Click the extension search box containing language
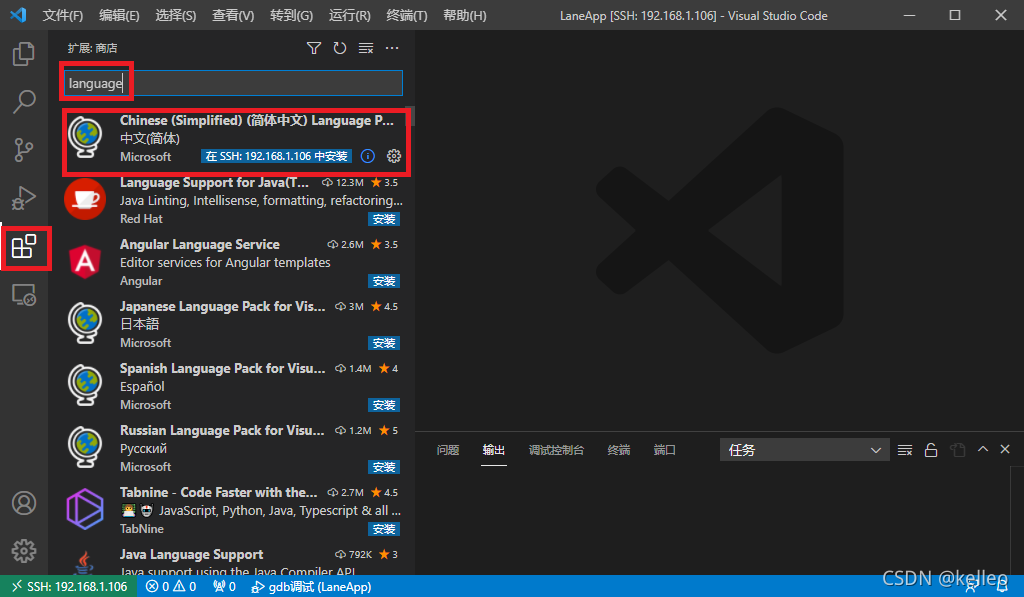This screenshot has height=597, width=1024. coord(233,83)
